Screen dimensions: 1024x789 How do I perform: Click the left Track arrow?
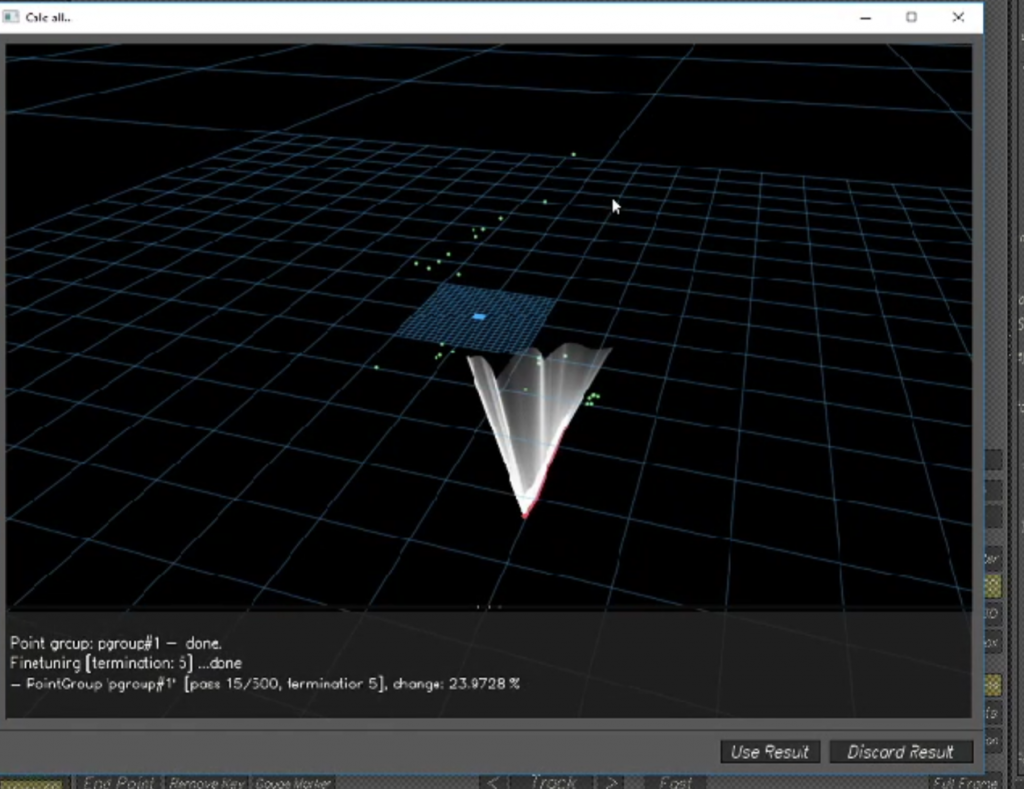492,782
